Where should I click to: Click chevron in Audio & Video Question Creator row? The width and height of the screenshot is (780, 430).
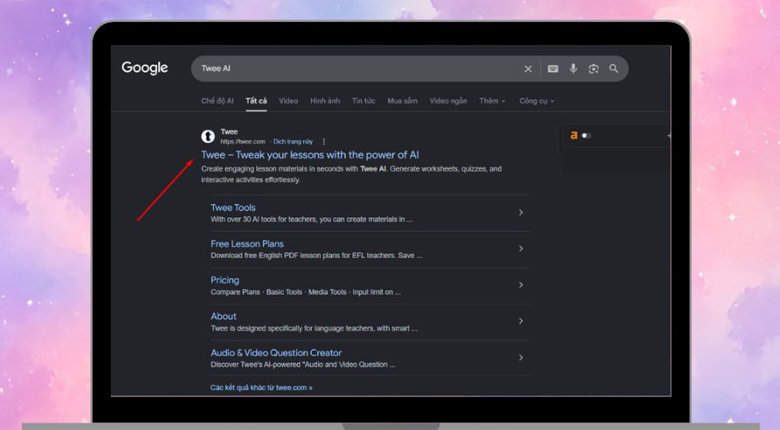tap(521, 357)
